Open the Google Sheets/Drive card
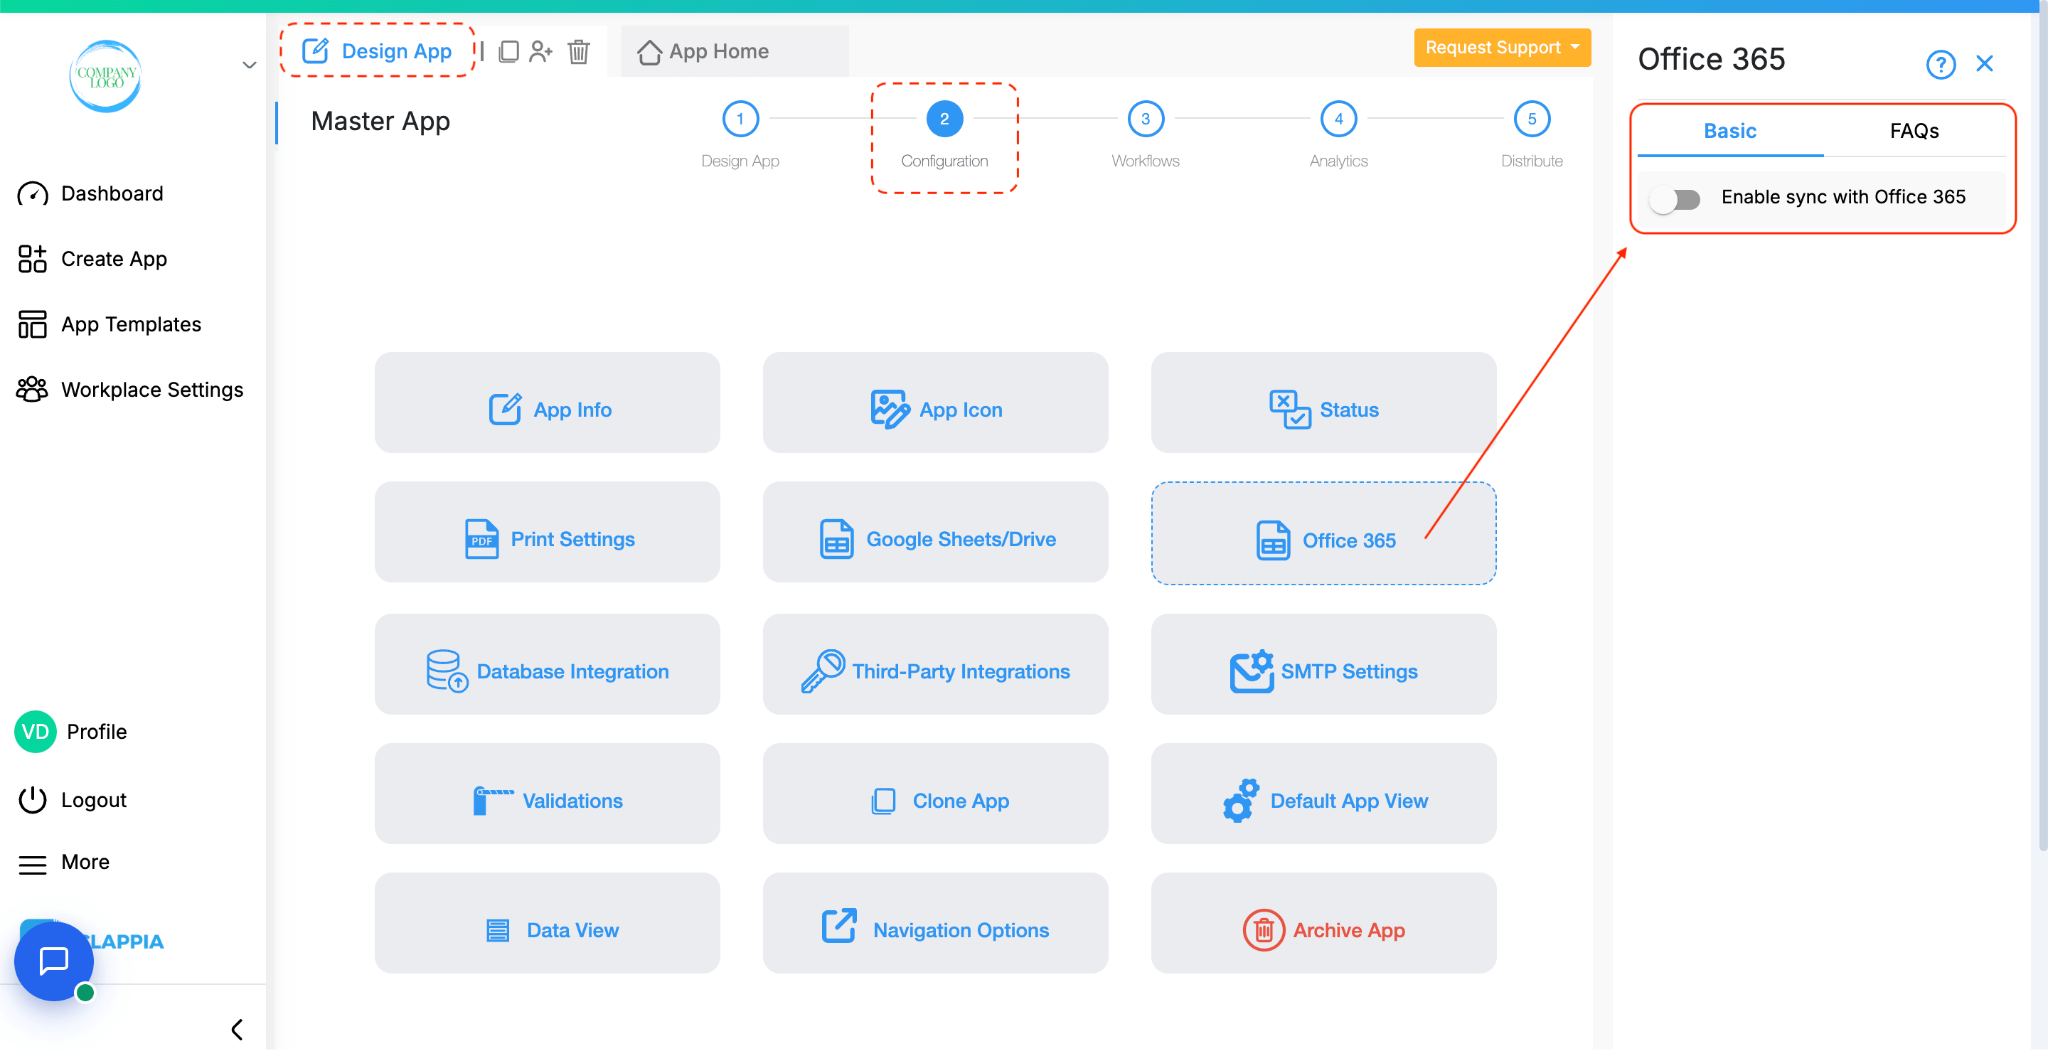The height and width of the screenshot is (1050, 2048). pyautogui.click(x=935, y=532)
